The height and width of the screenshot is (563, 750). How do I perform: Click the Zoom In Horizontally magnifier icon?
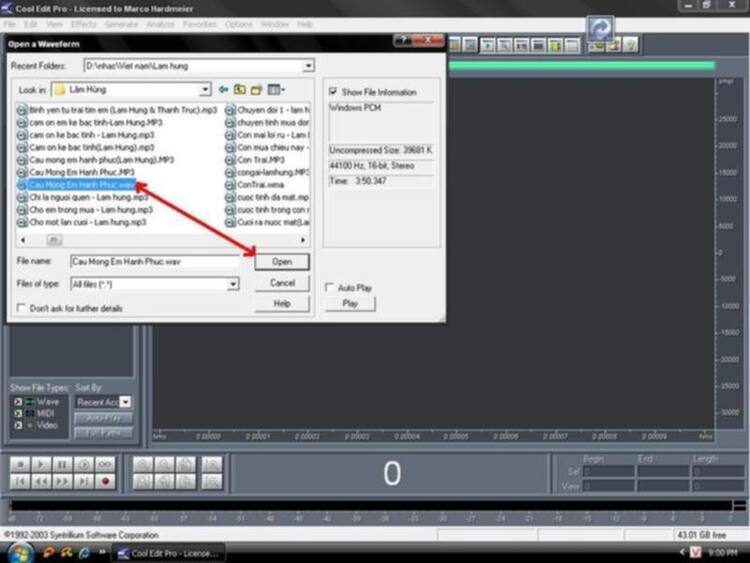143,464
